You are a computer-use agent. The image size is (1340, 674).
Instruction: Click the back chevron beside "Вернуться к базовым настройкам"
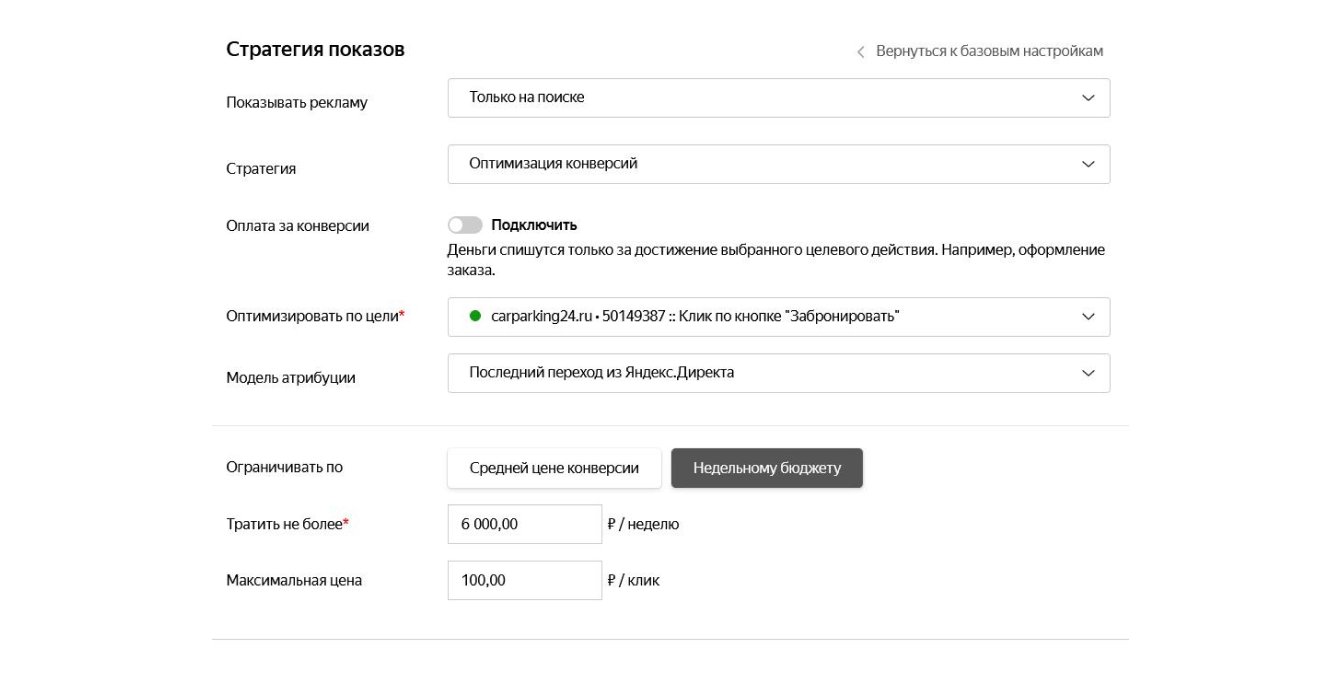(860, 52)
